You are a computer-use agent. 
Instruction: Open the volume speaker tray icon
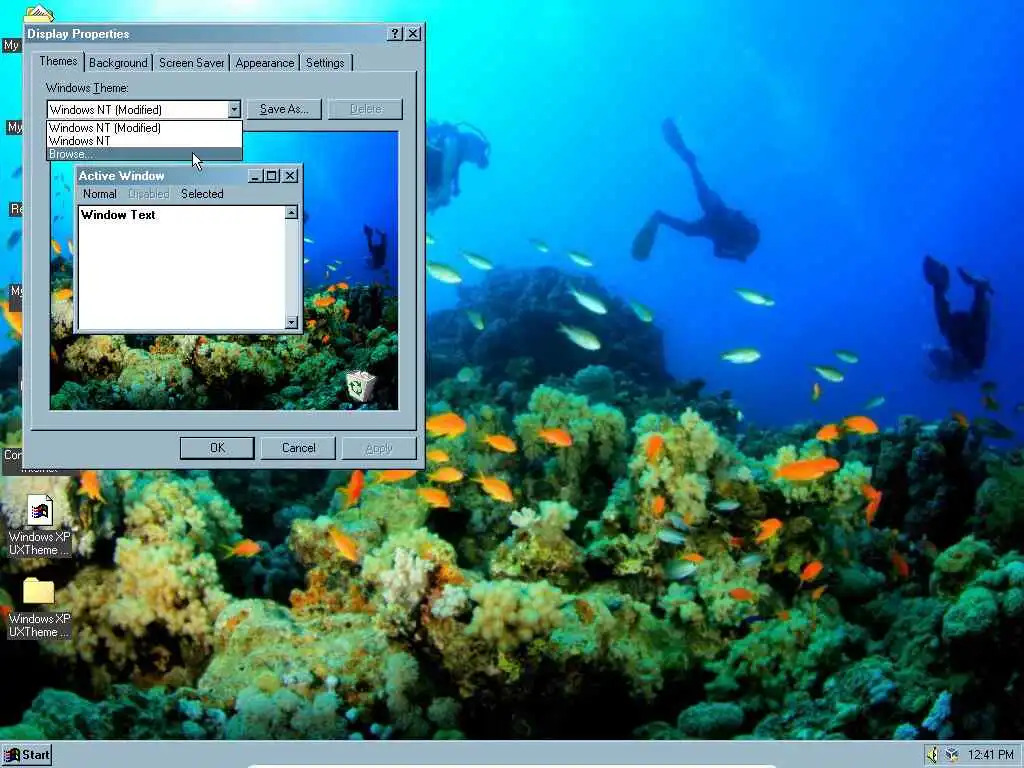click(933, 755)
